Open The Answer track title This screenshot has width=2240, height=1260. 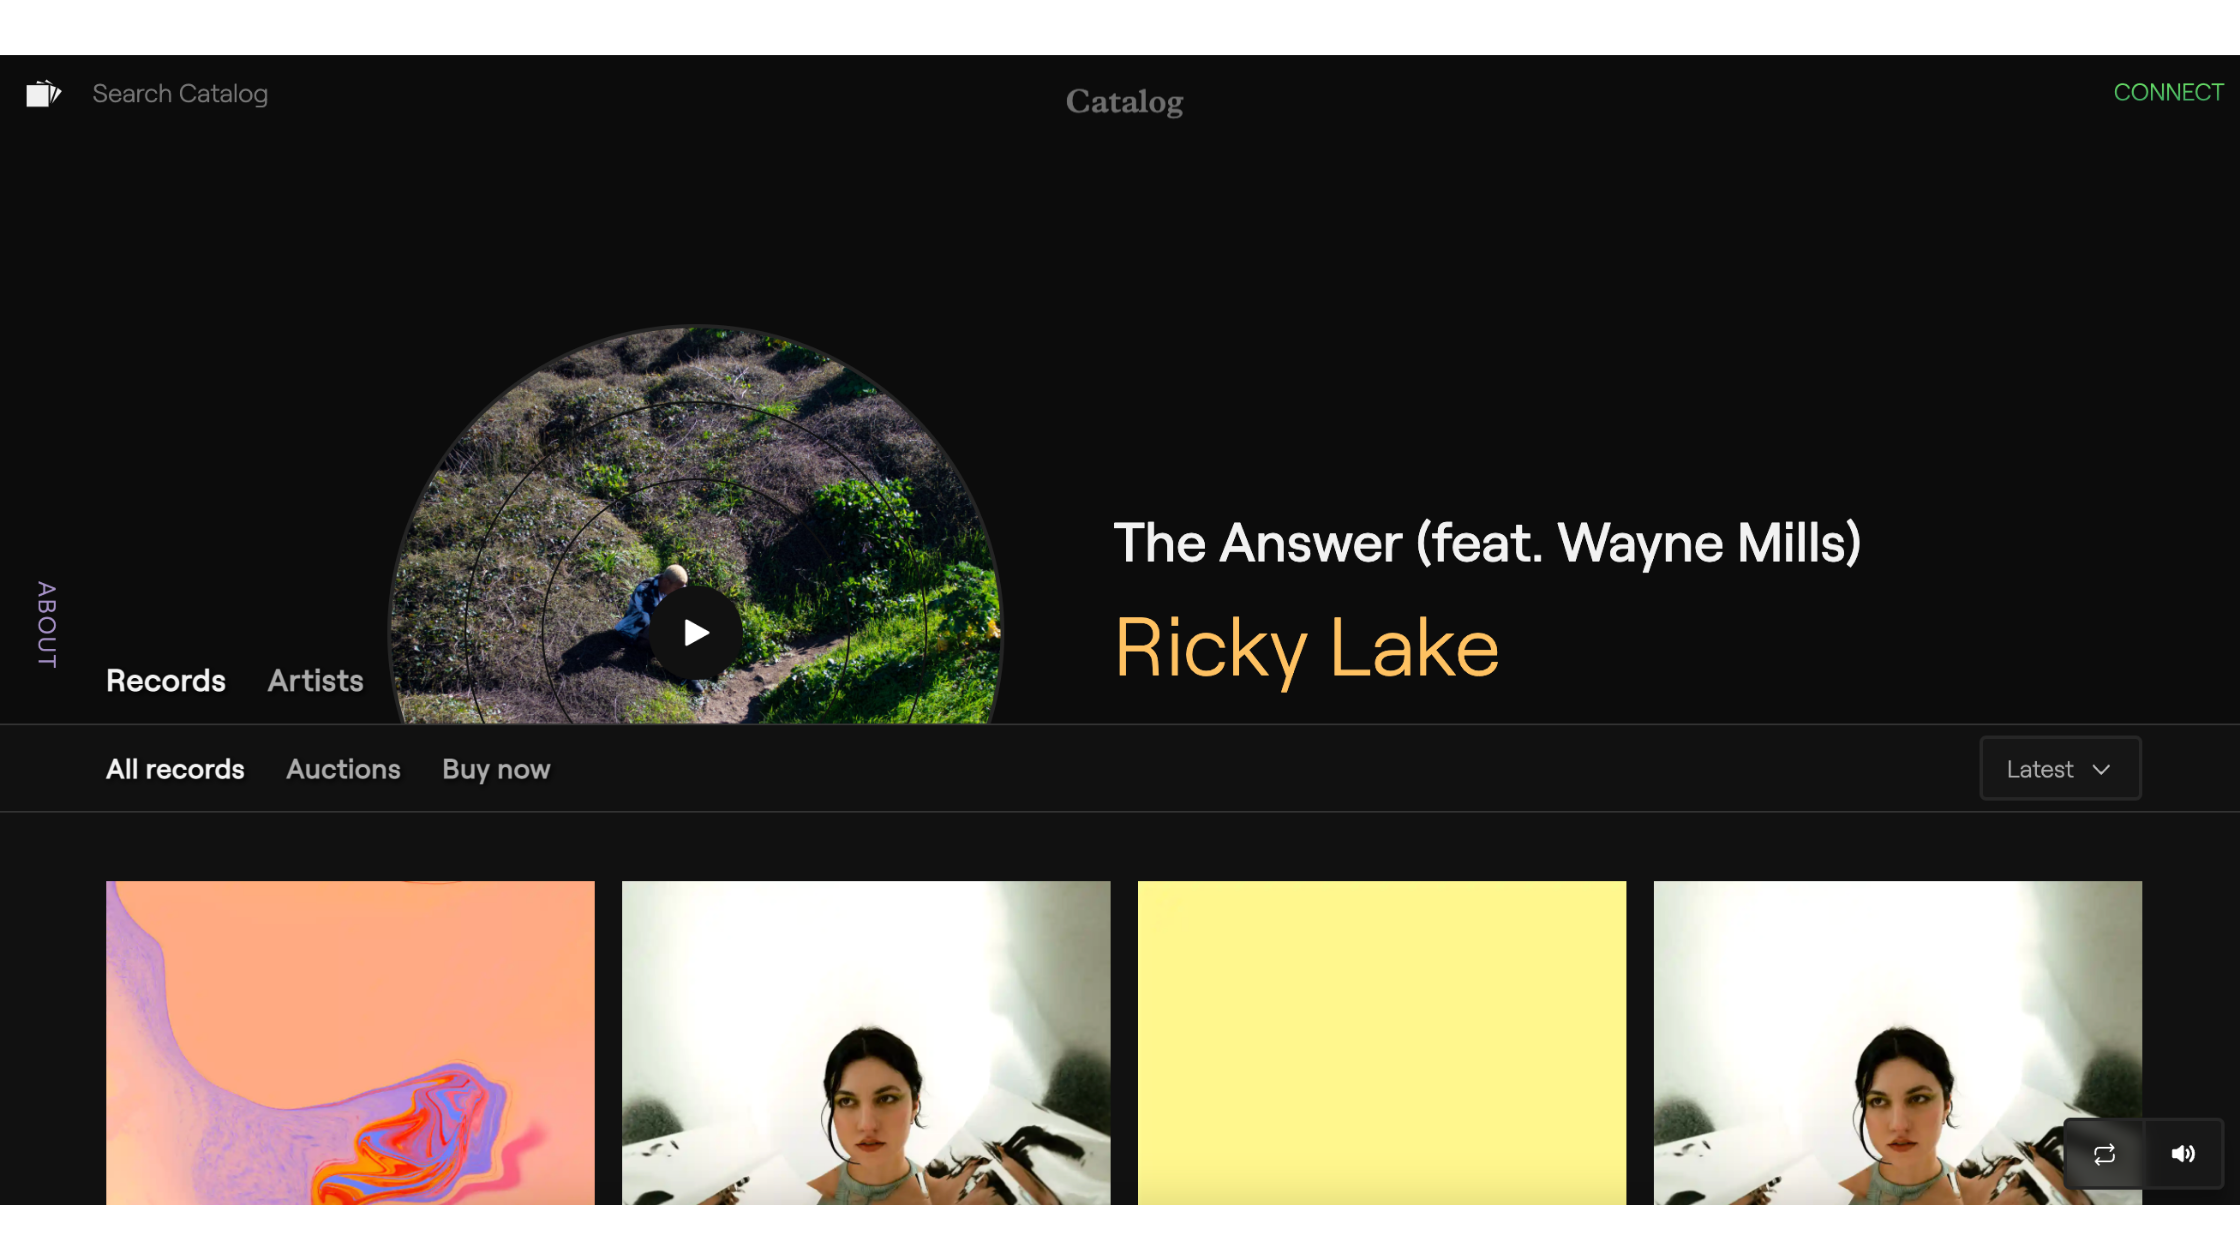click(x=1487, y=543)
